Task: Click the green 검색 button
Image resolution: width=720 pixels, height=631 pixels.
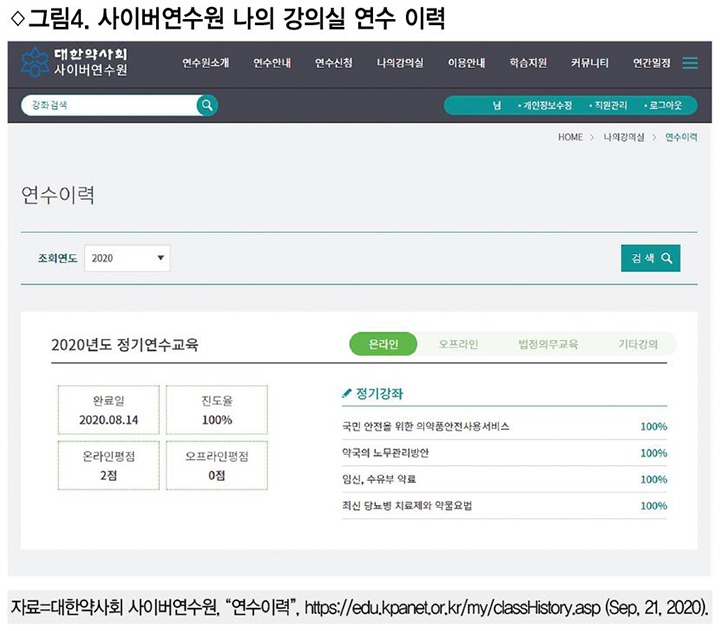Action: pos(650,258)
